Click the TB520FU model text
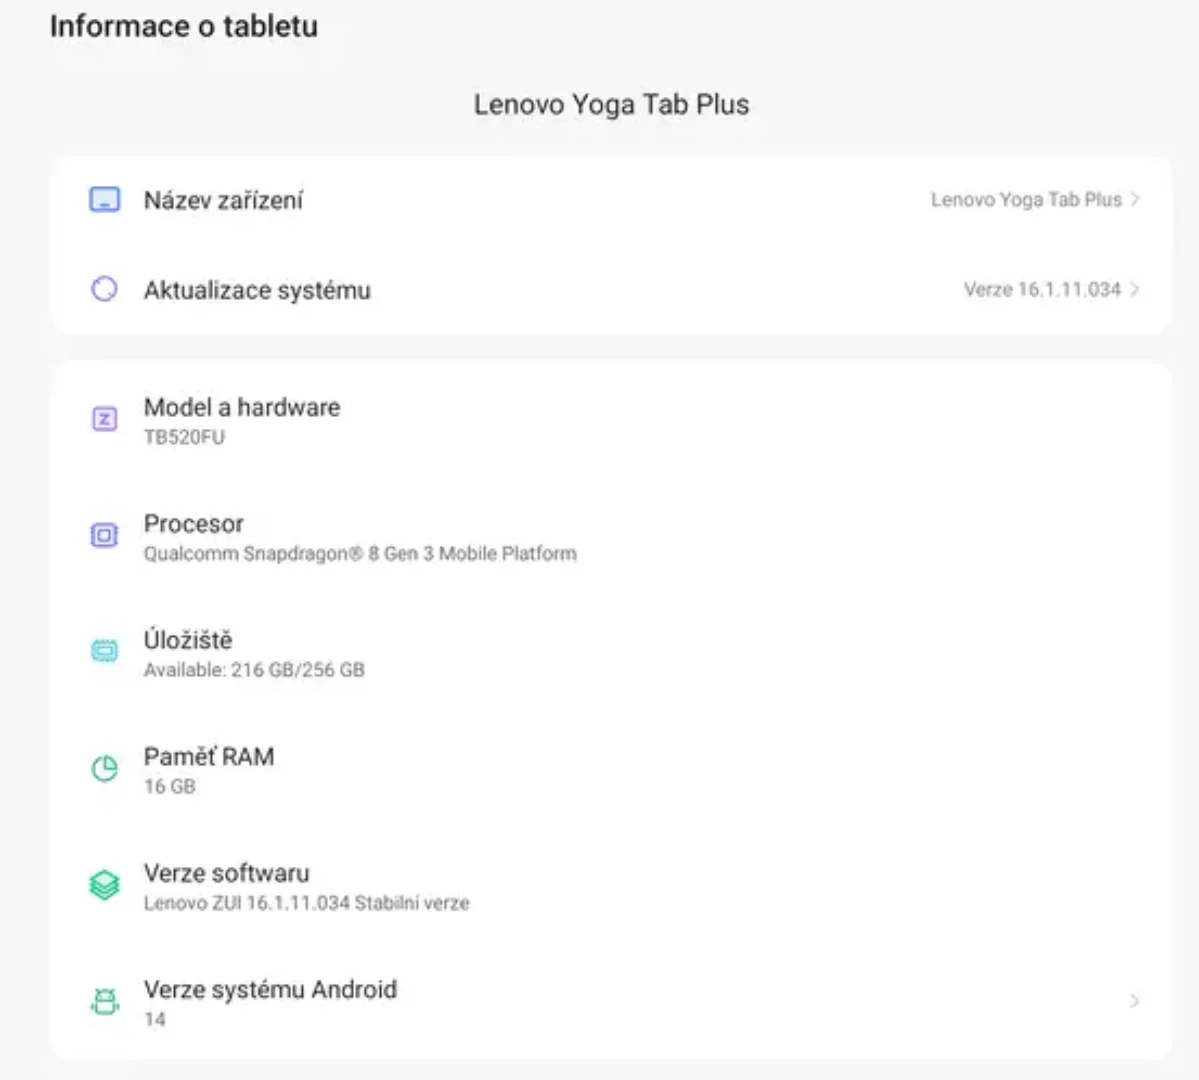Viewport: 1199px width, 1080px height. (184, 437)
